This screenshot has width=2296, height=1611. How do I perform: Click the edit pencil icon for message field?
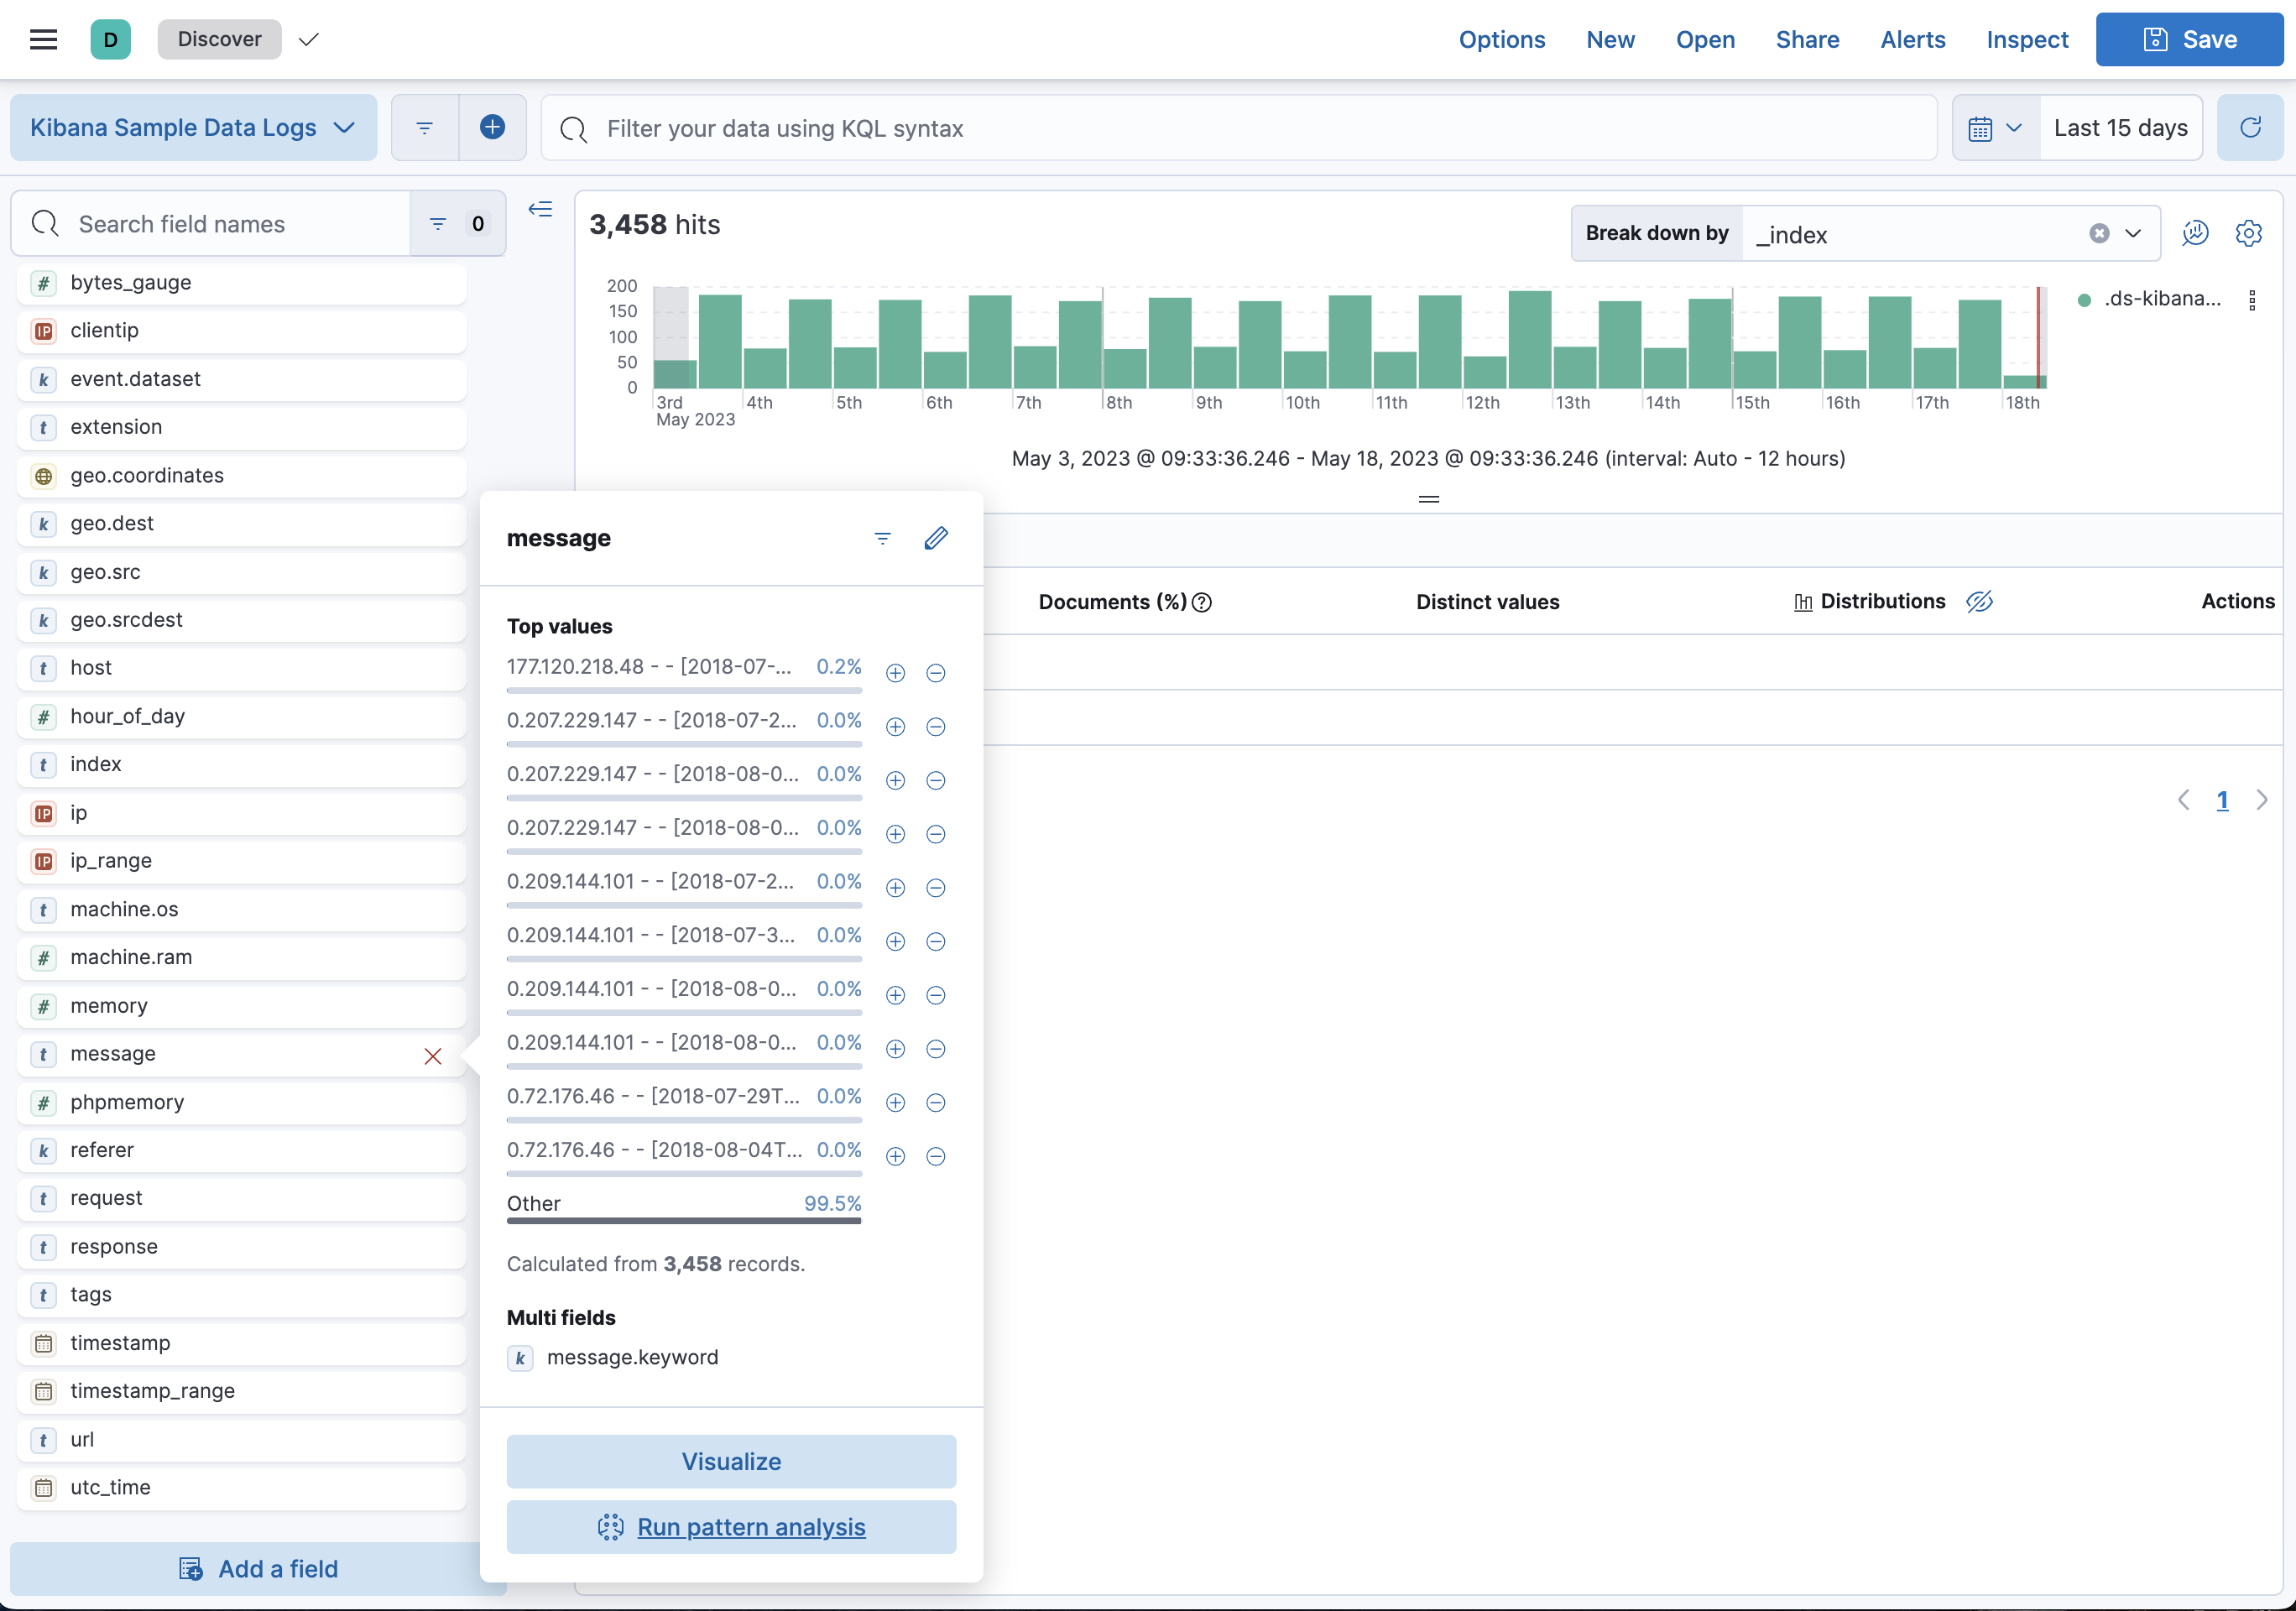(935, 538)
